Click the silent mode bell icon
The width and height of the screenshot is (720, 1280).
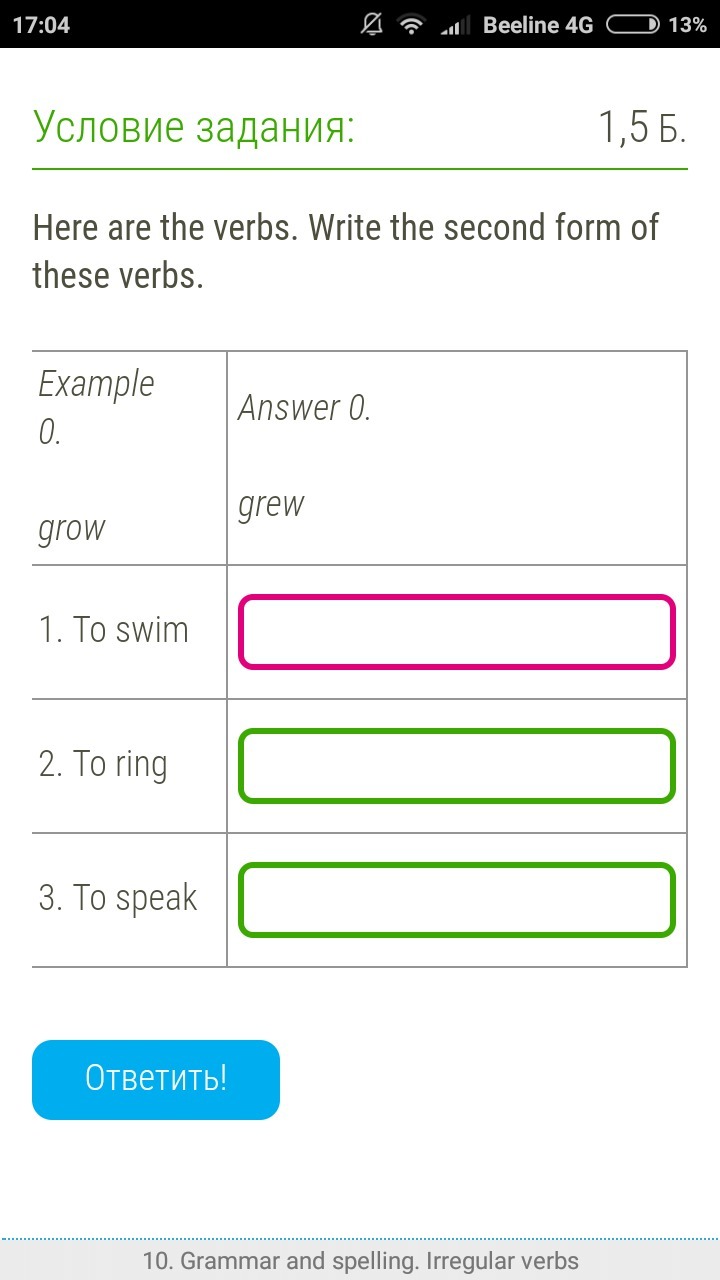(373, 25)
